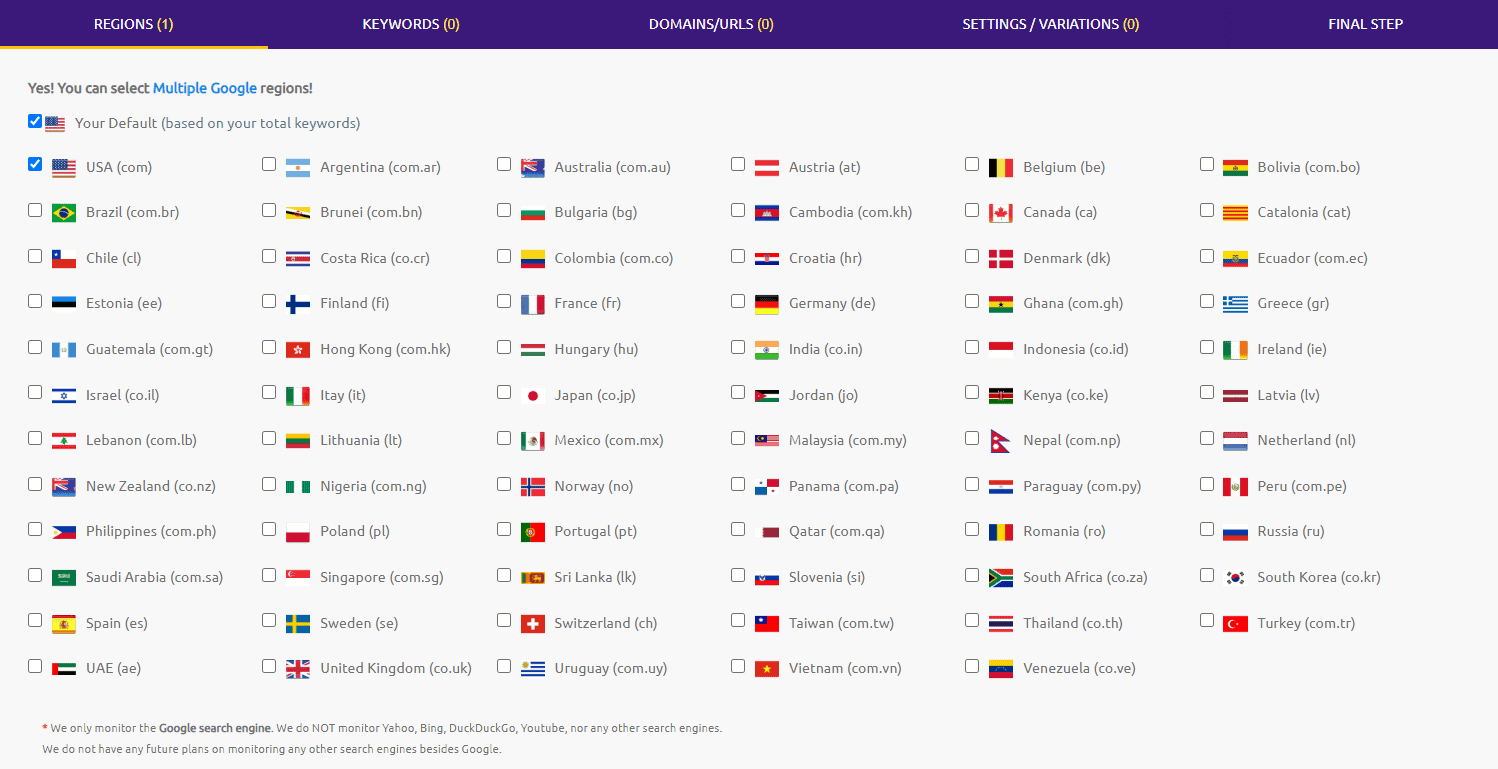Go to the Domains/URLs tab
The height and width of the screenshot is (769, 1498).
(x=711, y=24)
